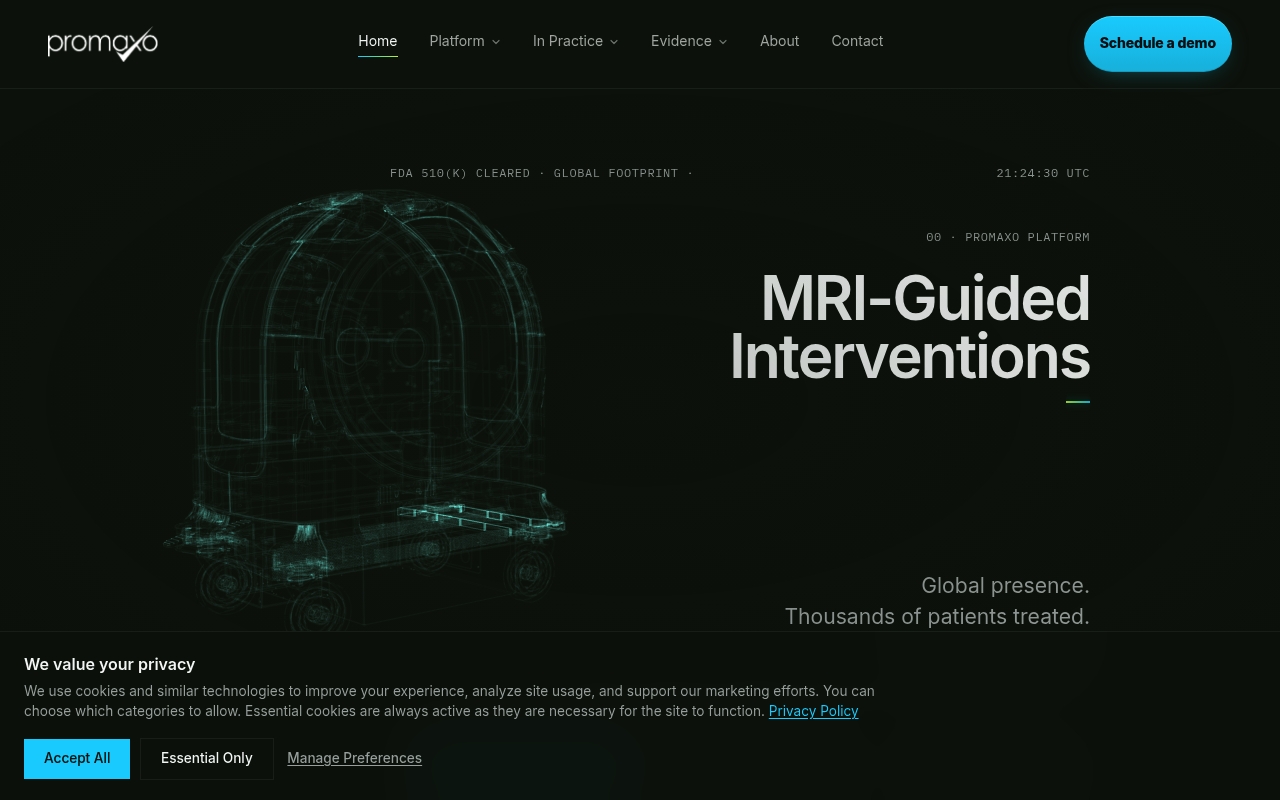Click 'Thousands of patients treated.' text

pyautogui.click(x=937, y=616)
